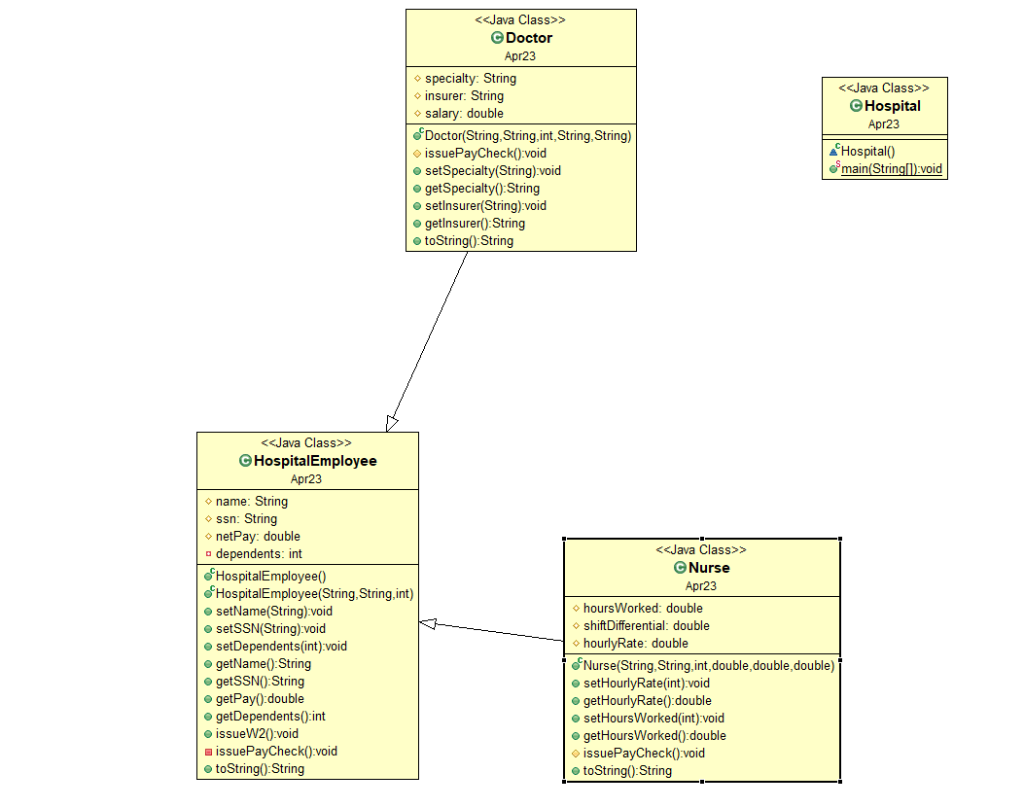Viewport: 1024px width, 808px height.
Task: Click the yellow diamond icon beside specialty in Doctor
Action: (x=417, y=78)
